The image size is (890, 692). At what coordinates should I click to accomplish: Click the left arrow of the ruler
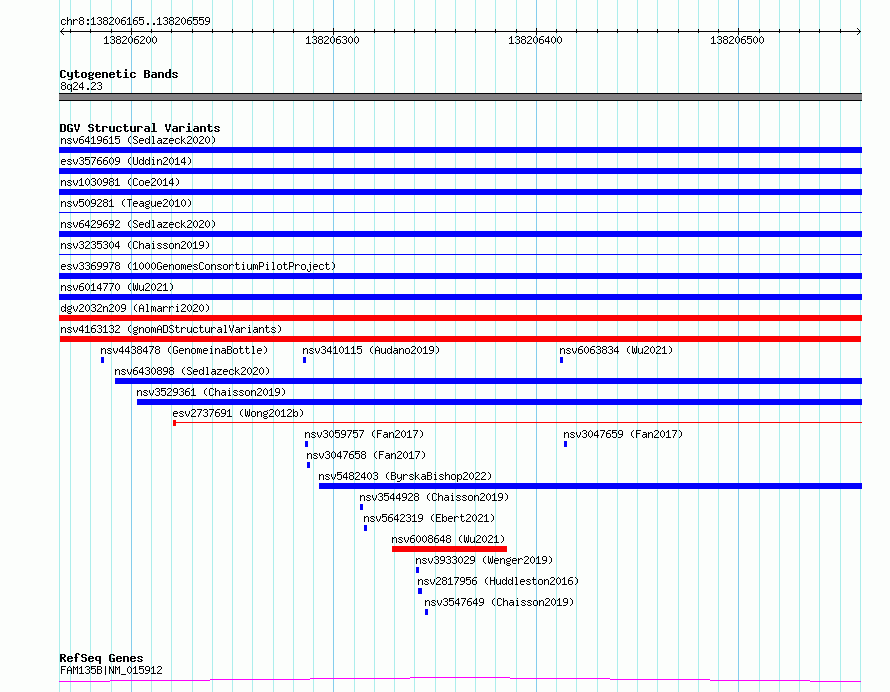coord(62,31)
